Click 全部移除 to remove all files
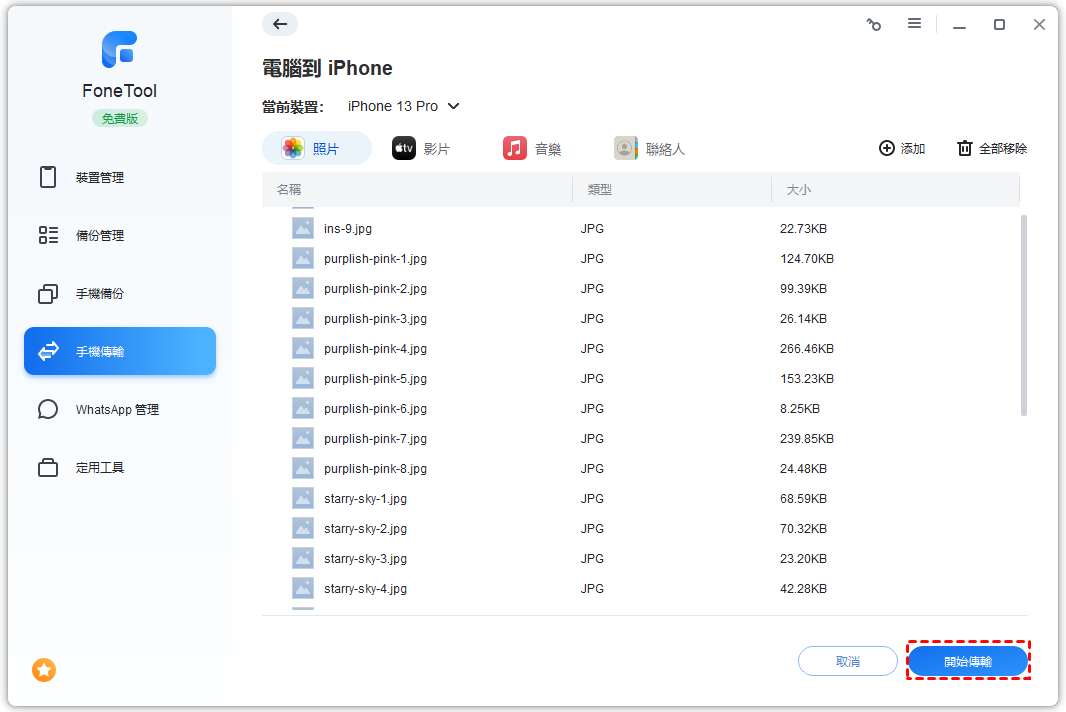Image resolution: width=1066 pixels, height=712 pixels. (992, 149)
